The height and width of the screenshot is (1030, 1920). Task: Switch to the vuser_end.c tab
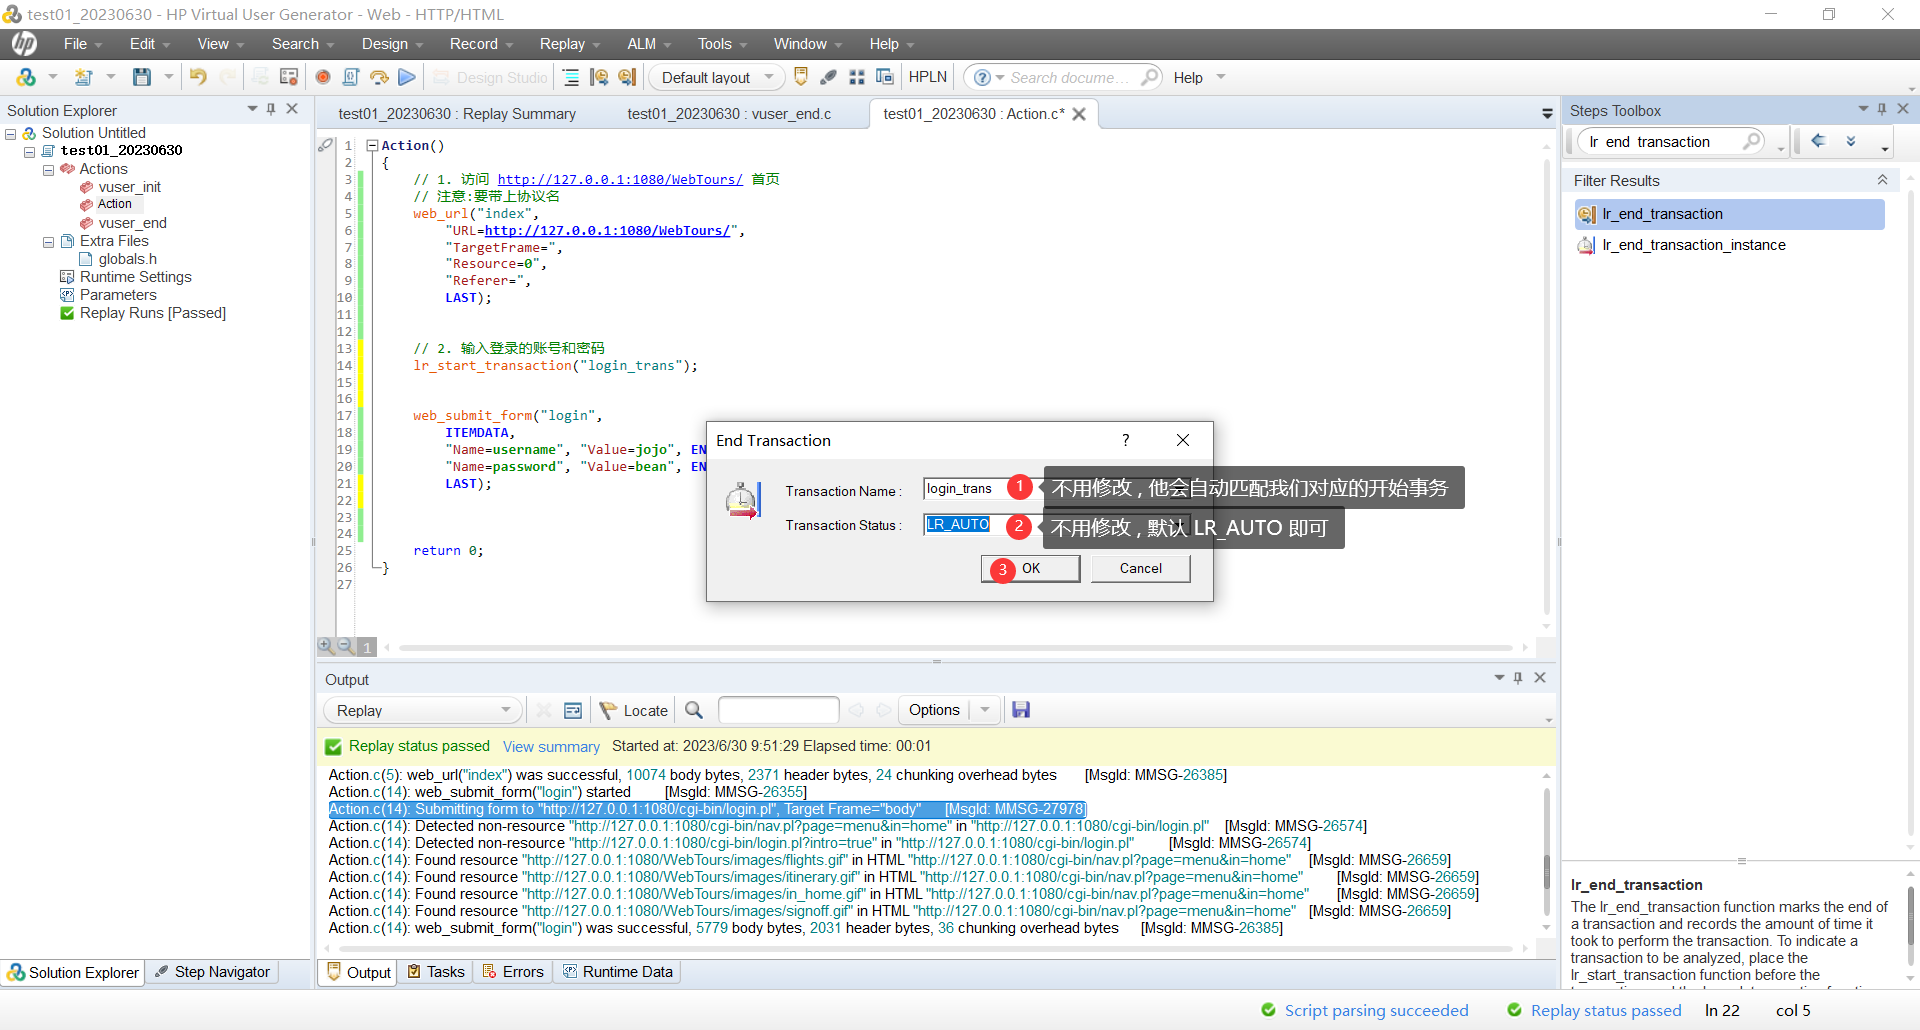coord(729,114)
